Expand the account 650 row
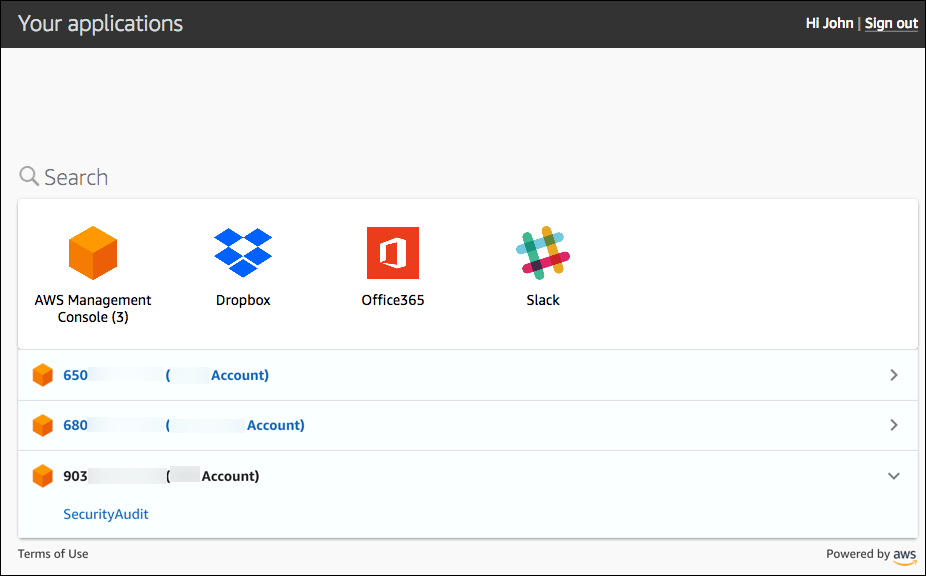The image size is (926, 576). (893, 374)
